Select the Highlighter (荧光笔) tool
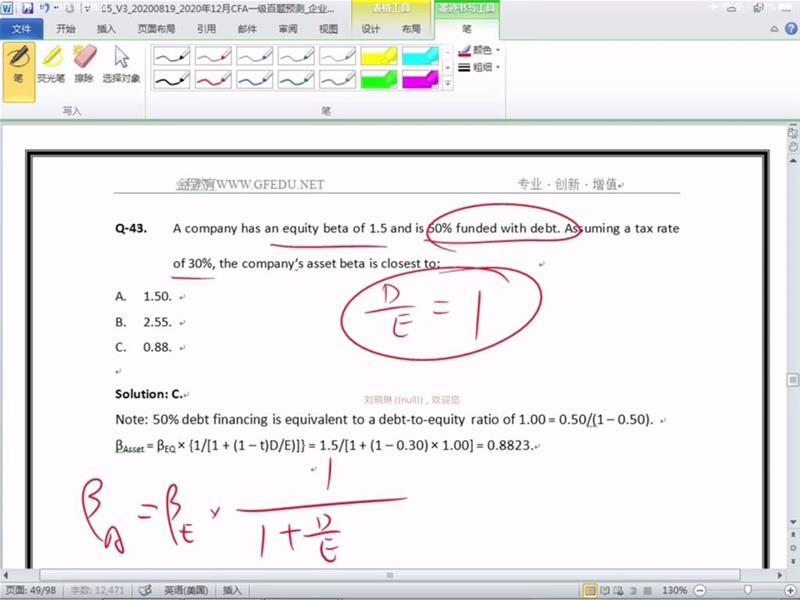 point(51,64)
